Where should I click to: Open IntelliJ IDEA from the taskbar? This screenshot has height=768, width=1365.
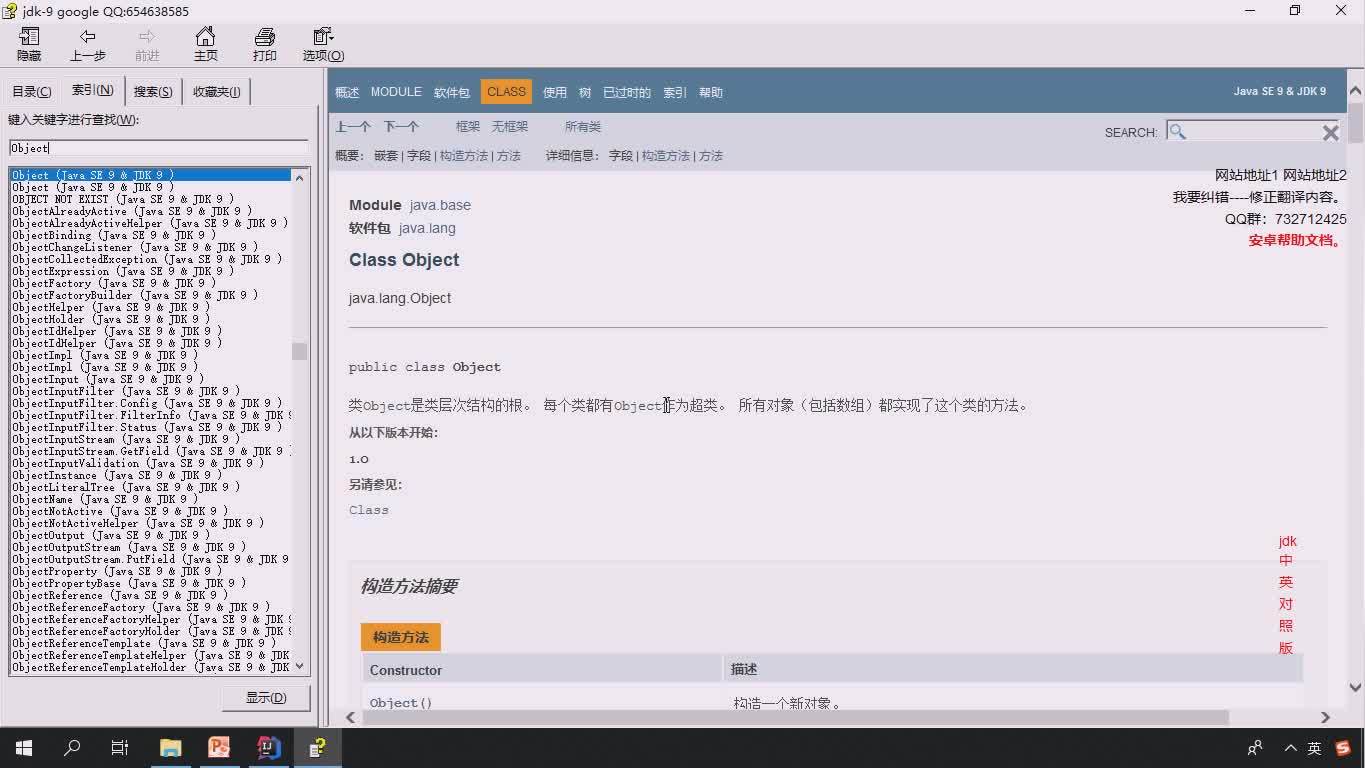268,747
